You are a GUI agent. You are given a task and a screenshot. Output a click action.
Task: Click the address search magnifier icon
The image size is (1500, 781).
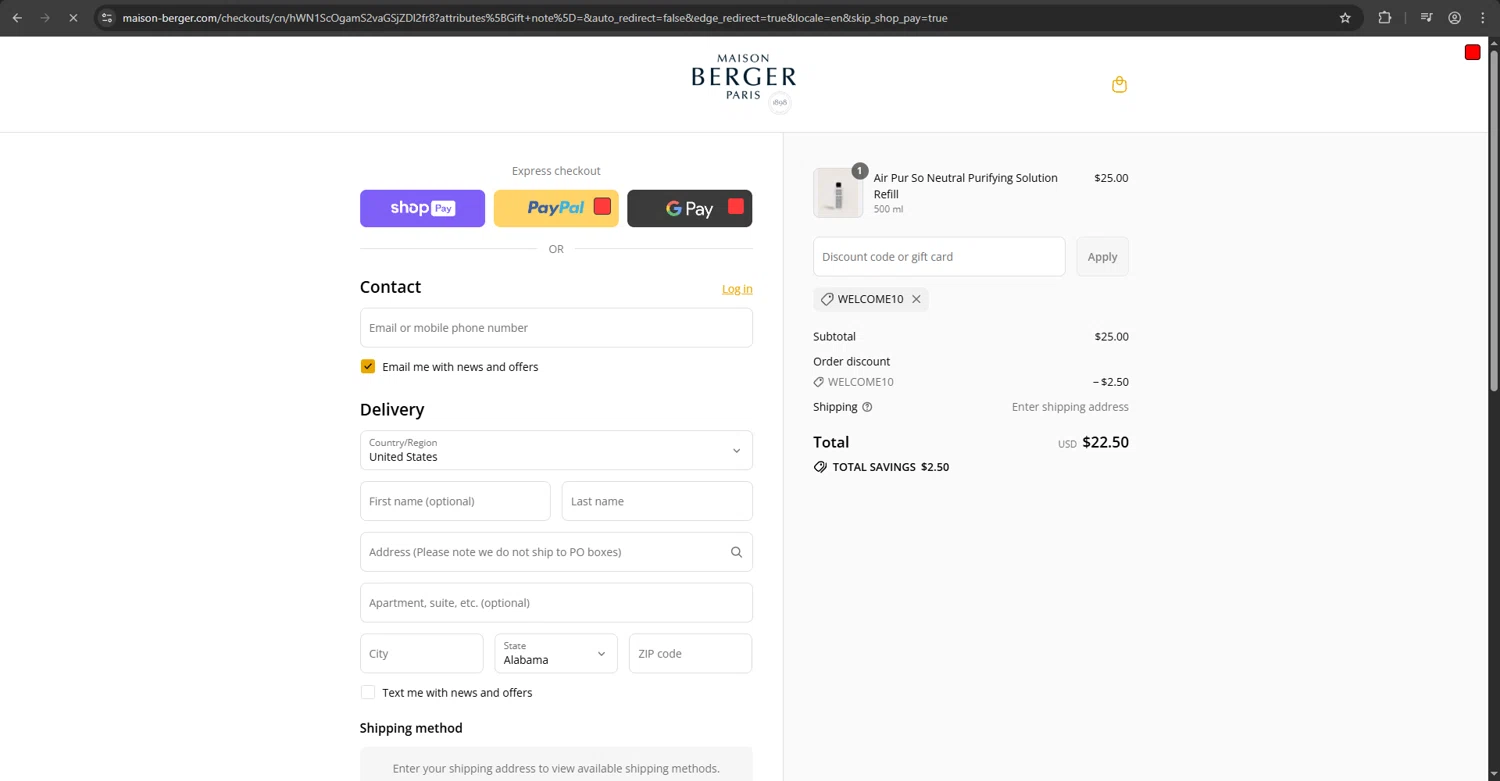pyautogui.click(x=737, y=552)
